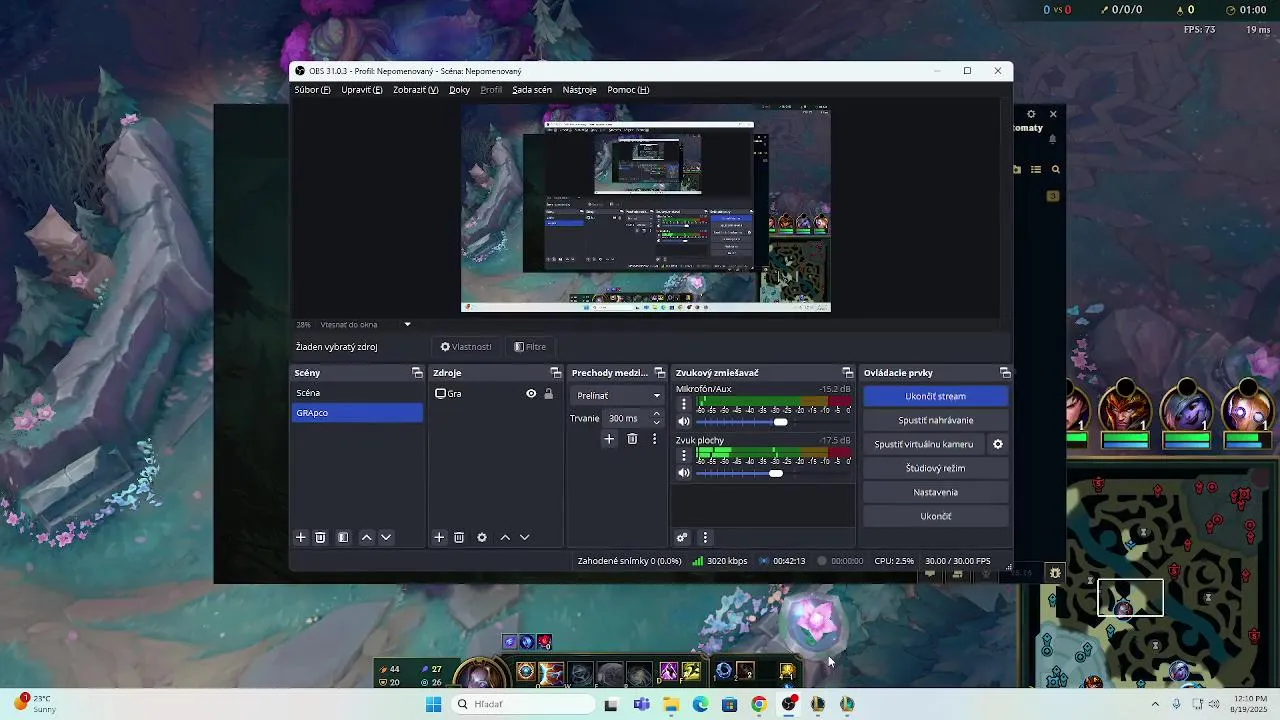Mute the Zvuk plochy speaker icon

[x=684, y=473]
